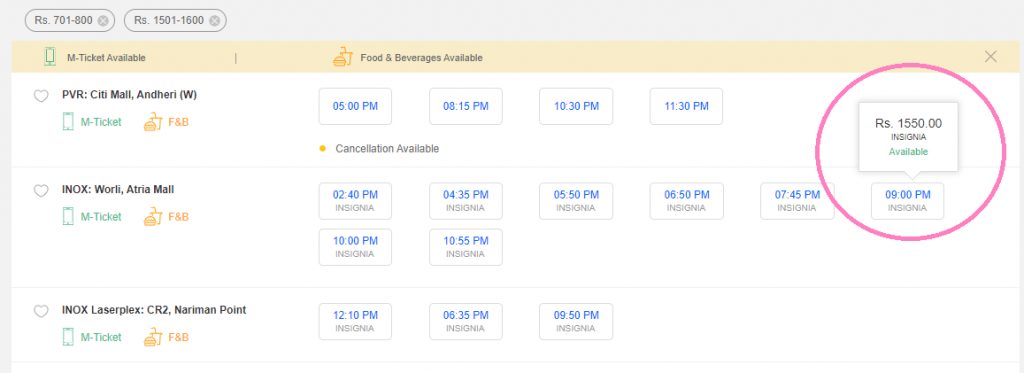Open PVR: Citi Mall, Andheri (W) cinema name
This screenshot has width=1024, height=373.
pos(129,95)
